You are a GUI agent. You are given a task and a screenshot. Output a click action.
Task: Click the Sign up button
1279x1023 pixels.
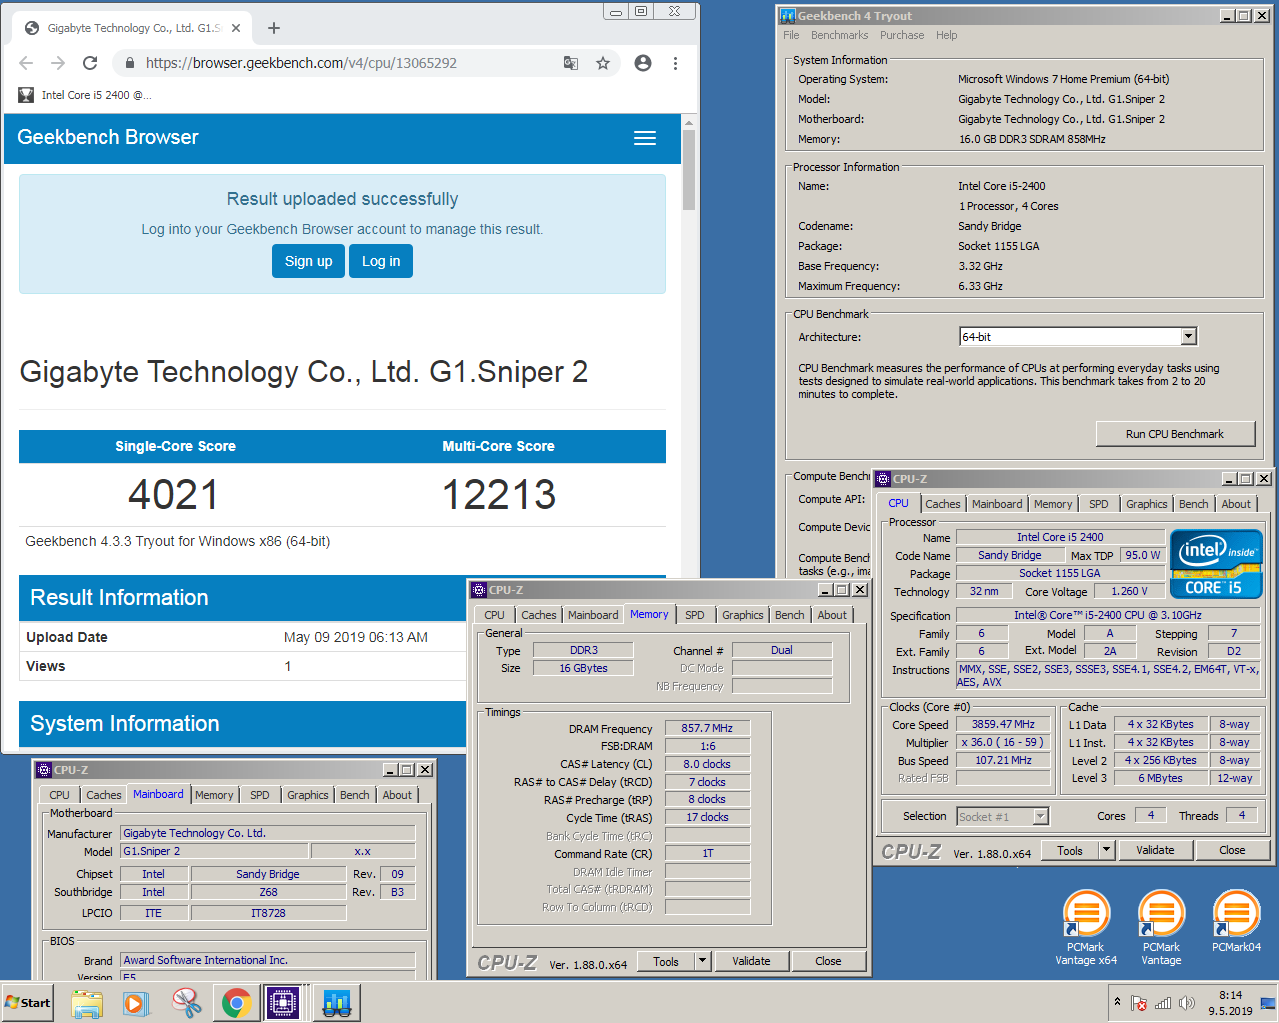coord(308,261)
